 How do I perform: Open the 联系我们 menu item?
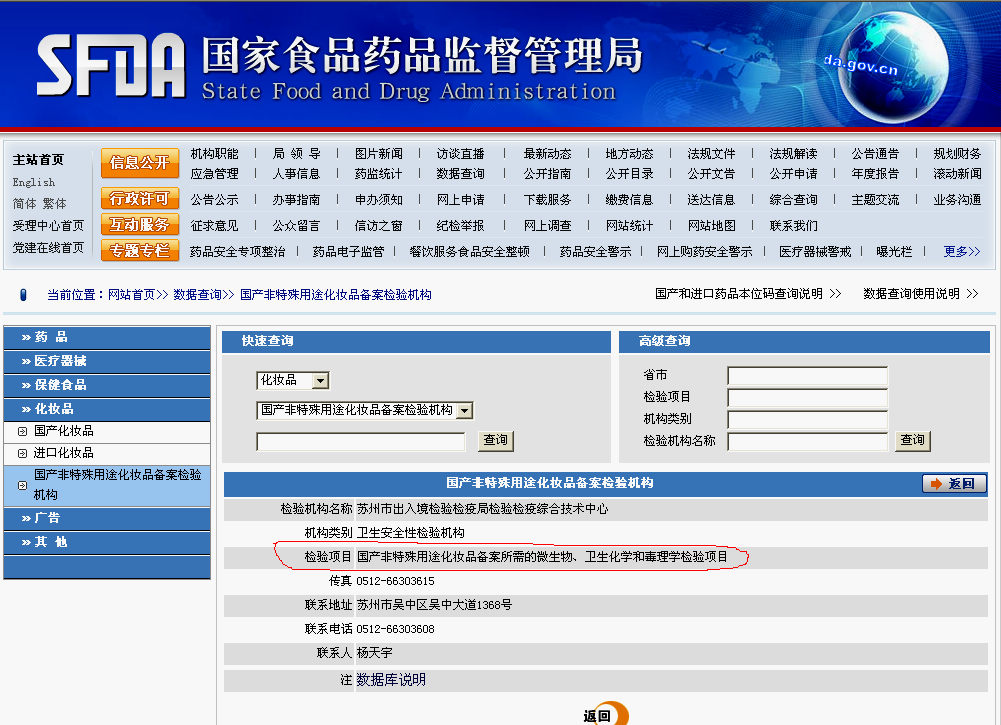[794, 226]
